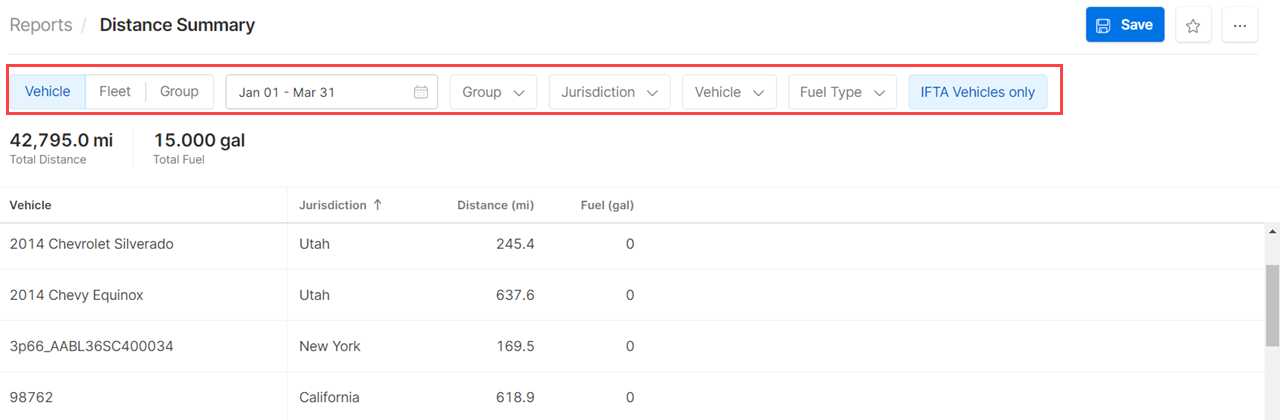1280x420 pixels.
Task: Expand the Group filter dropdown
Action: (494, 92)
